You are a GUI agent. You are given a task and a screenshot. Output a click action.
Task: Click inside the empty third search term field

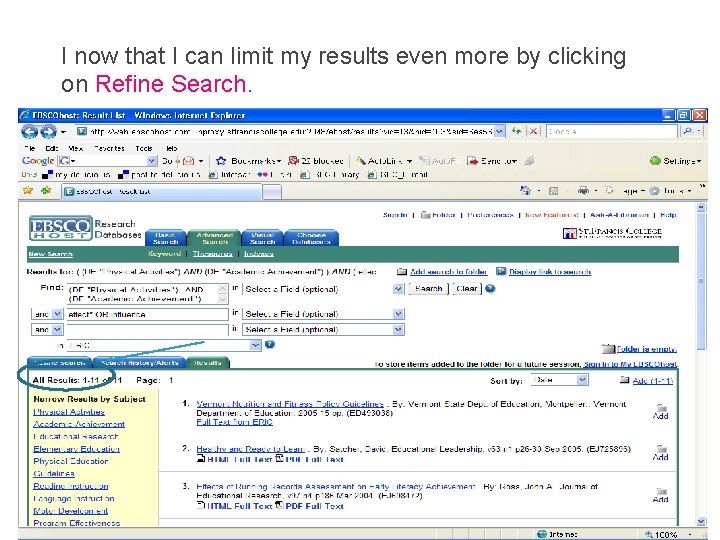coord(147,330)
